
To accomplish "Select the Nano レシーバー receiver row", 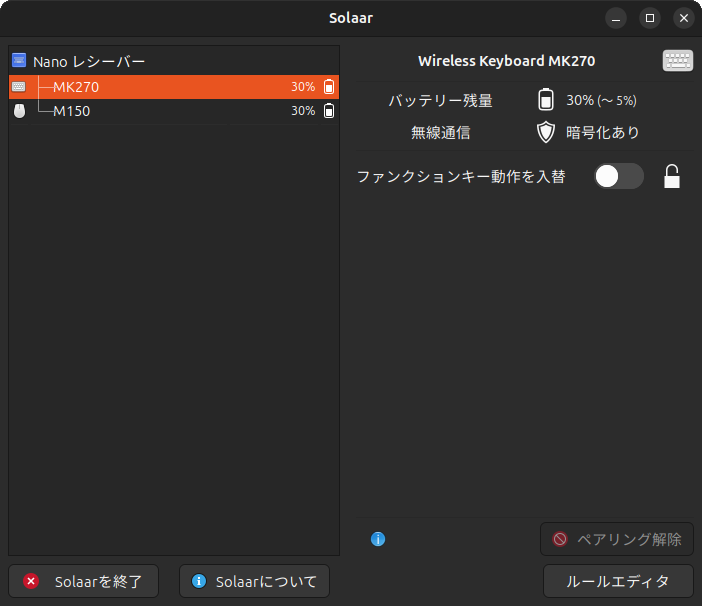I will [x=174, y=61].
